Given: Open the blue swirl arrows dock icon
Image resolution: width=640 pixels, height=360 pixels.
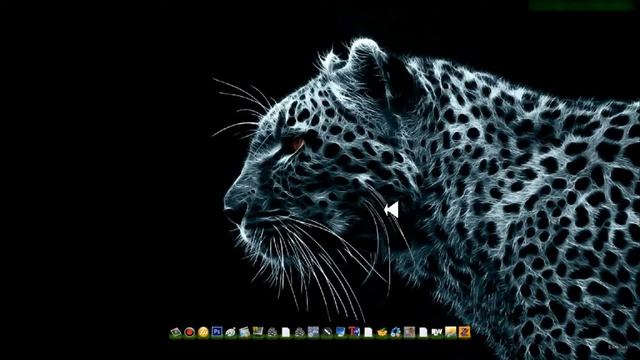Looking at the screenshot, I should (396, 332).
